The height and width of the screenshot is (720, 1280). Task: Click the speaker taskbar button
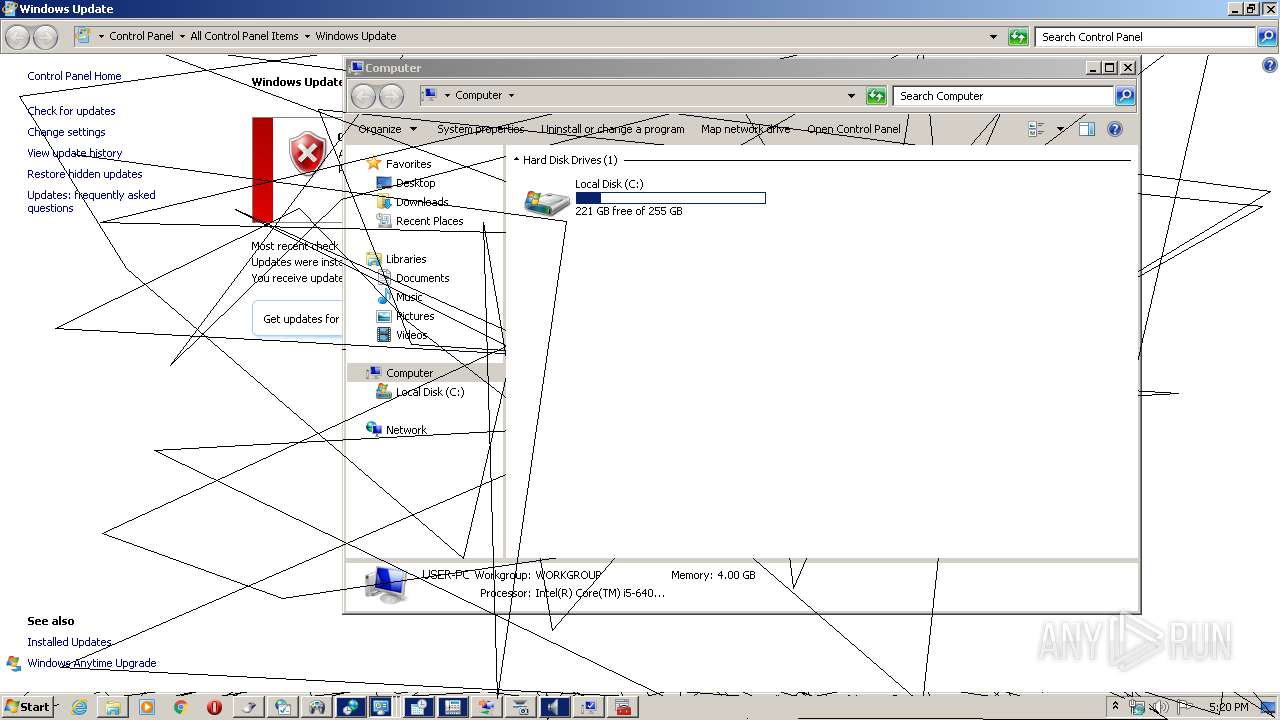(555, 707)
